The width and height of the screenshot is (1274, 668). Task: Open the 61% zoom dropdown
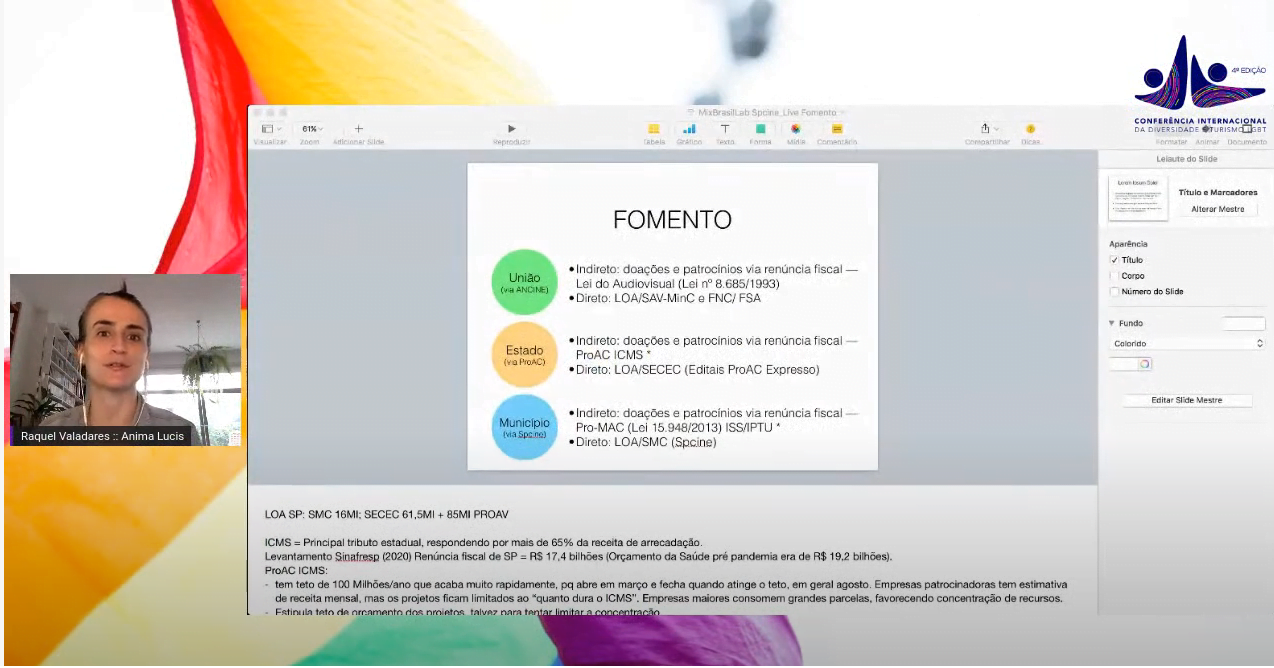tap(312, 129)
